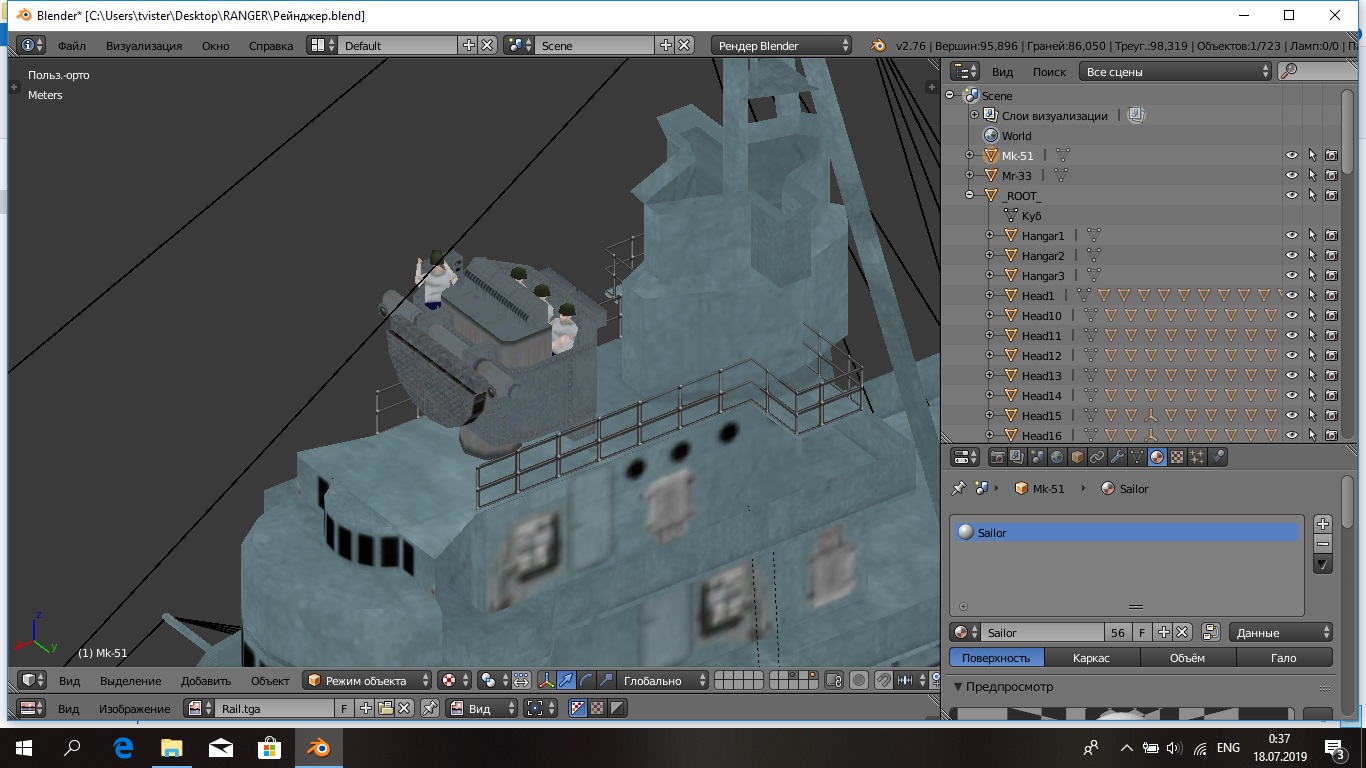
Task: Switch to the World properties tab
Action: [1057, 458]
